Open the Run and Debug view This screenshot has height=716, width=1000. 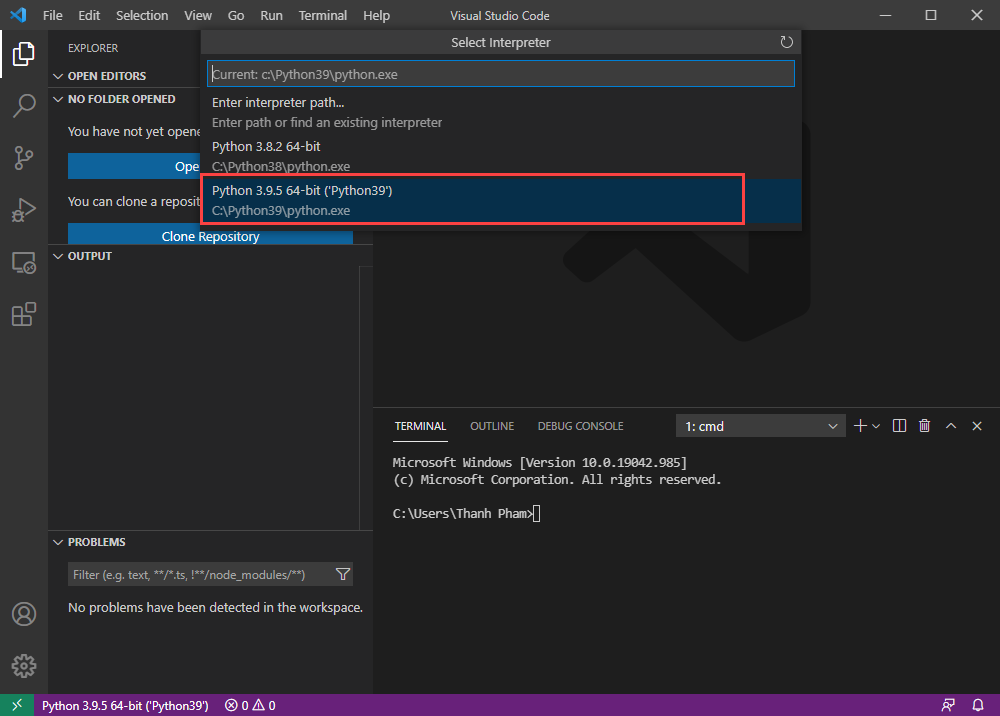(x=24, y=210)
